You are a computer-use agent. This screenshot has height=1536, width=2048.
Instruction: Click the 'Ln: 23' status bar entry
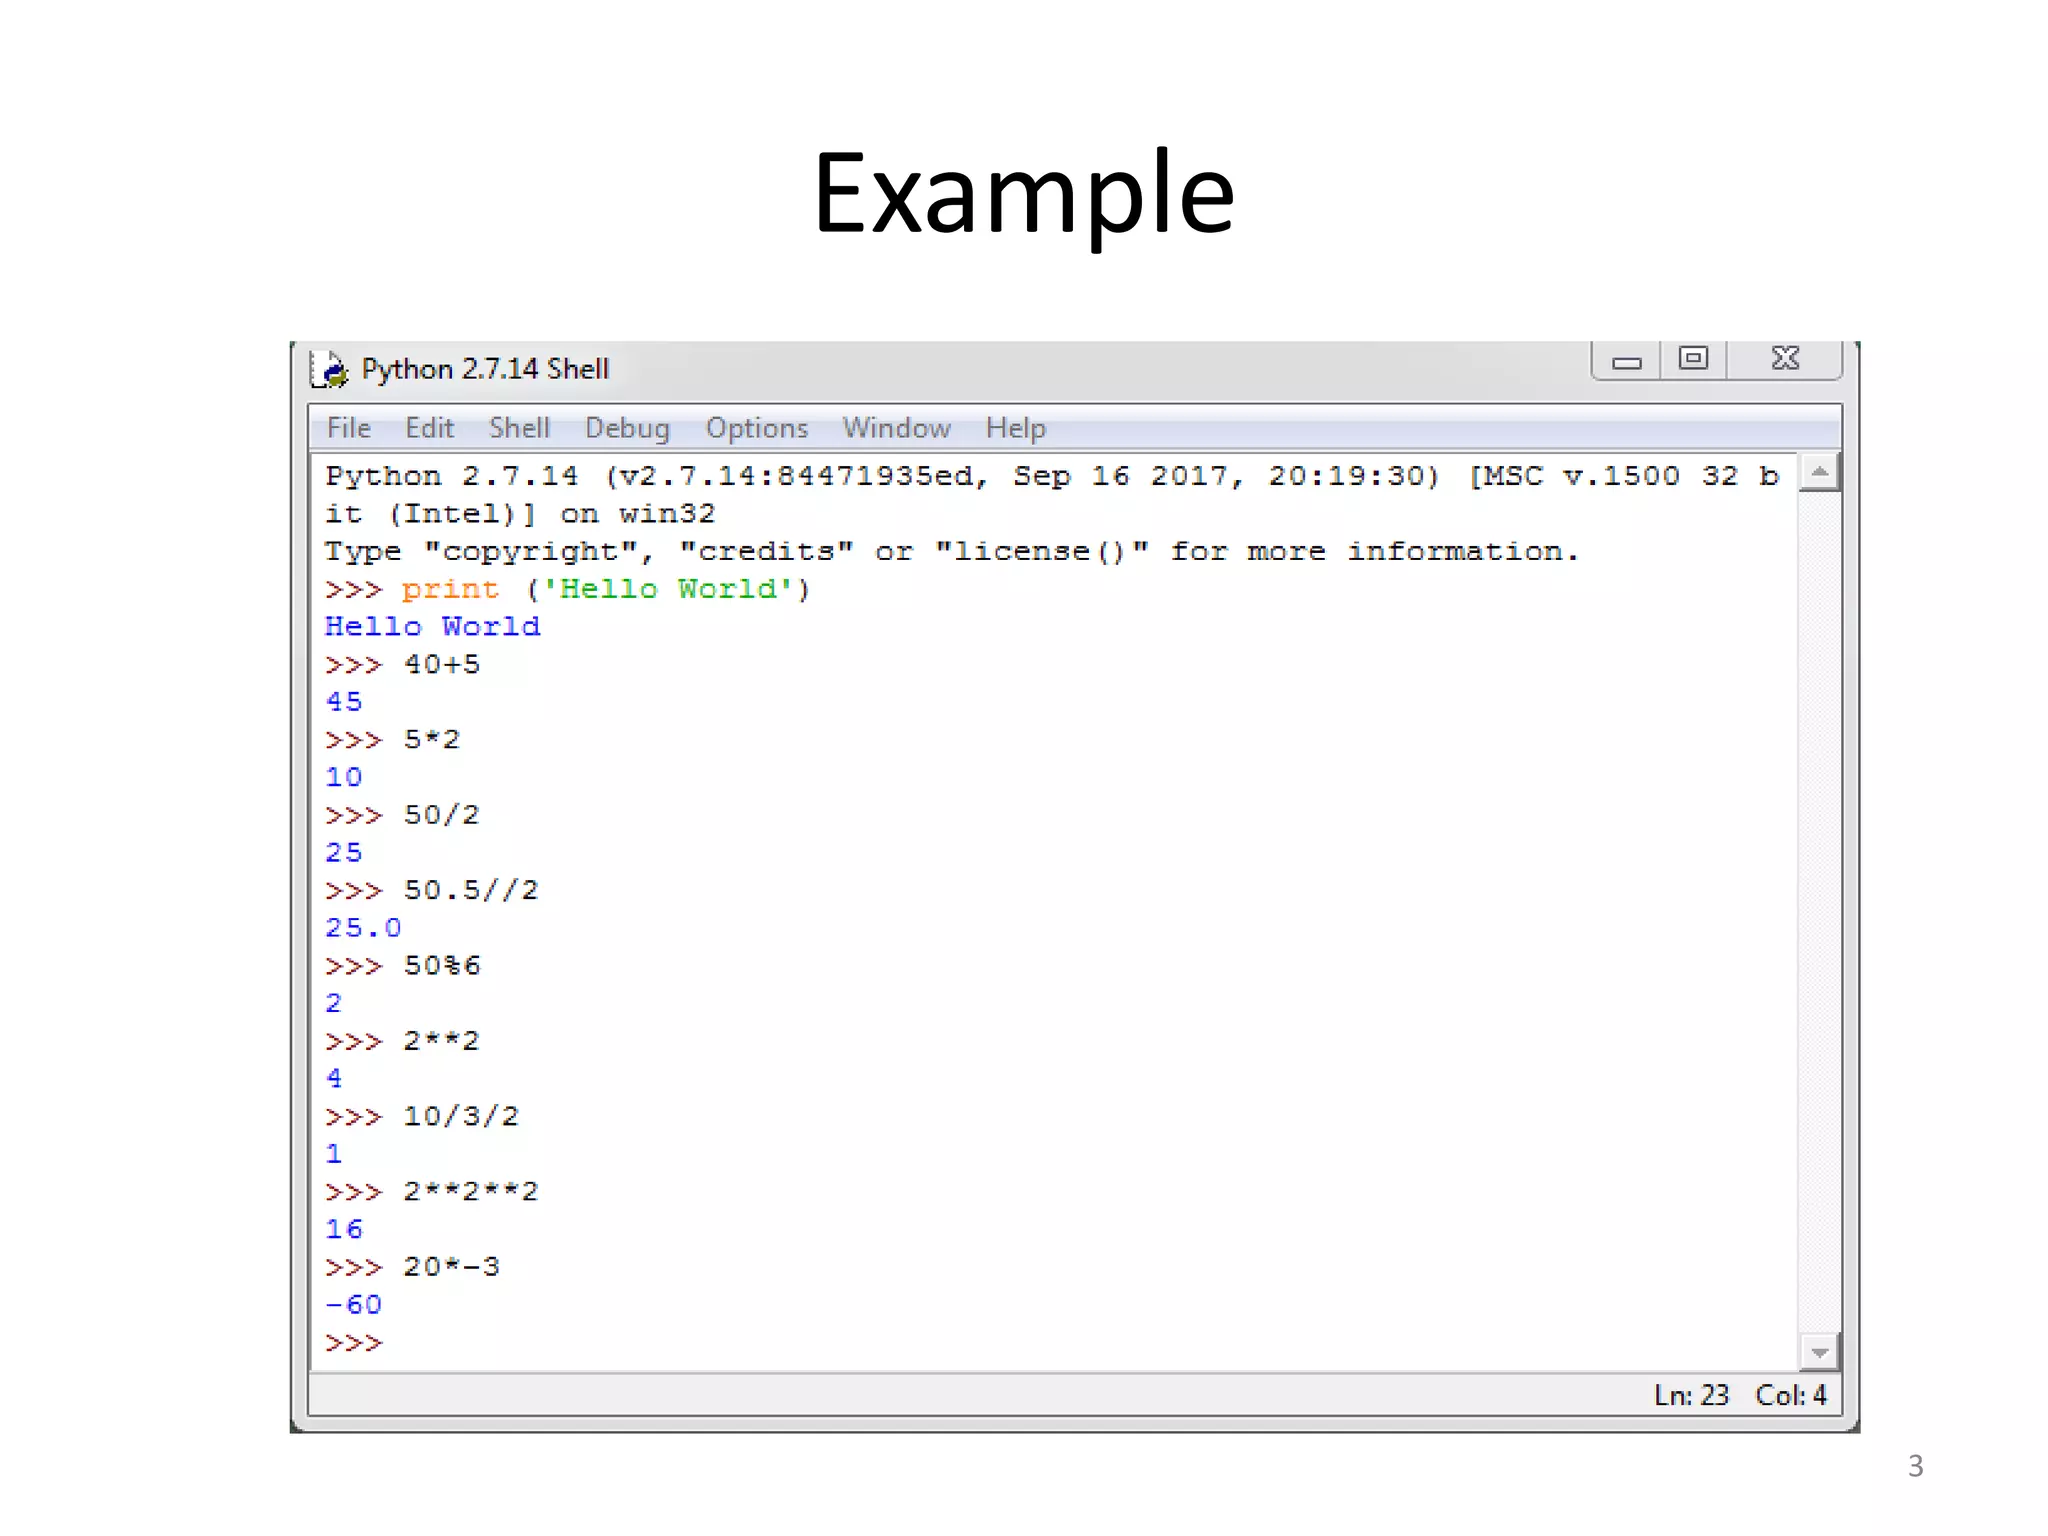1691,1395
